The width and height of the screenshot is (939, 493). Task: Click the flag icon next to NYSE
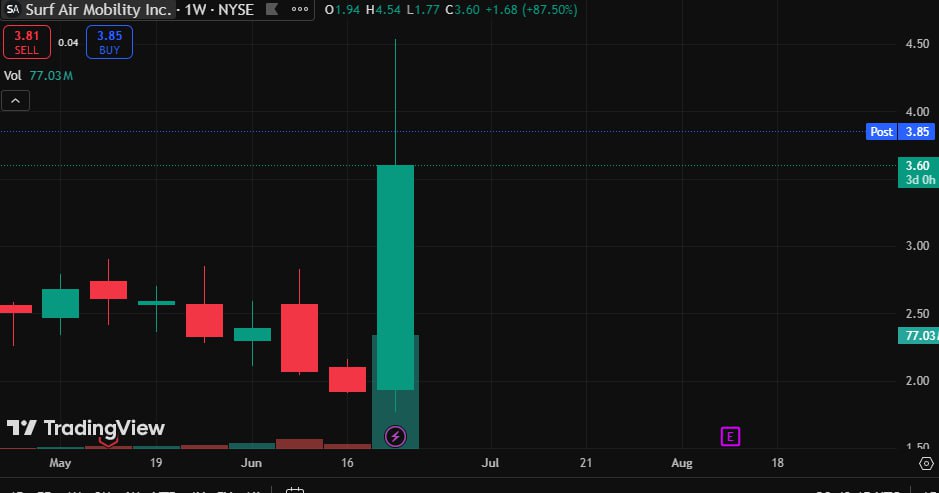click(272, 10)
